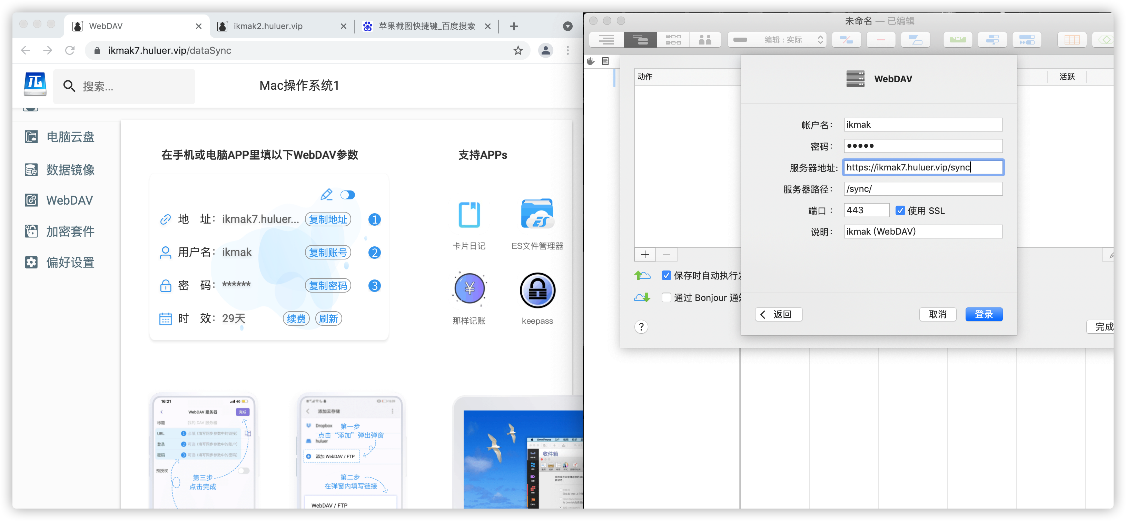Image resolution: width=1126 pixels, height=521 pixels.
Task: Toggle the 保存时自动执行 checkbox
Action: pyautogui.click(x=666, y=276)
